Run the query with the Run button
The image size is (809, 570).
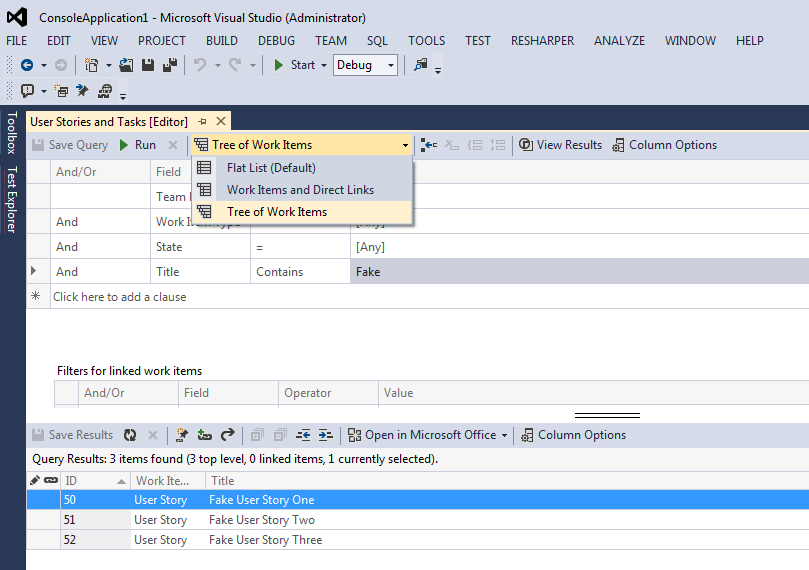pyautogui.click(x=138, y=145)
